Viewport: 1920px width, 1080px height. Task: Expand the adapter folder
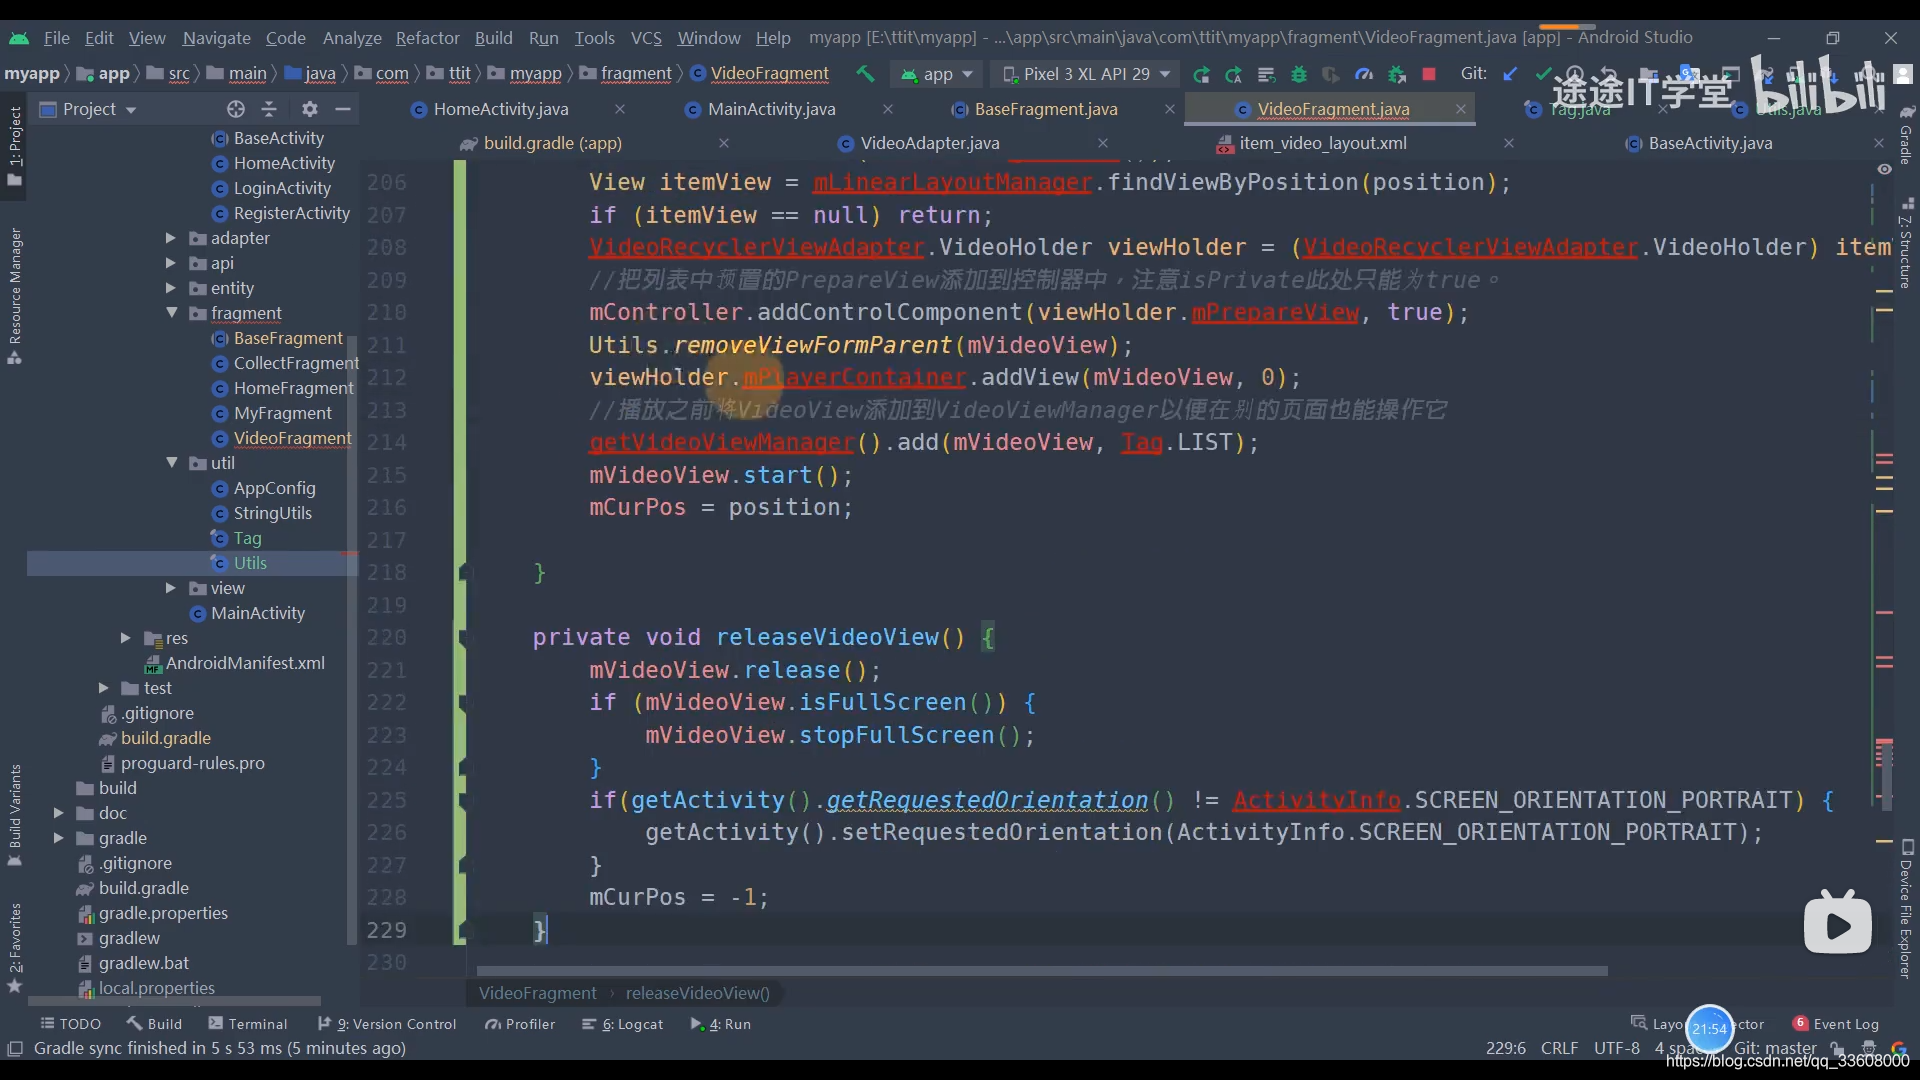[171, 238]
